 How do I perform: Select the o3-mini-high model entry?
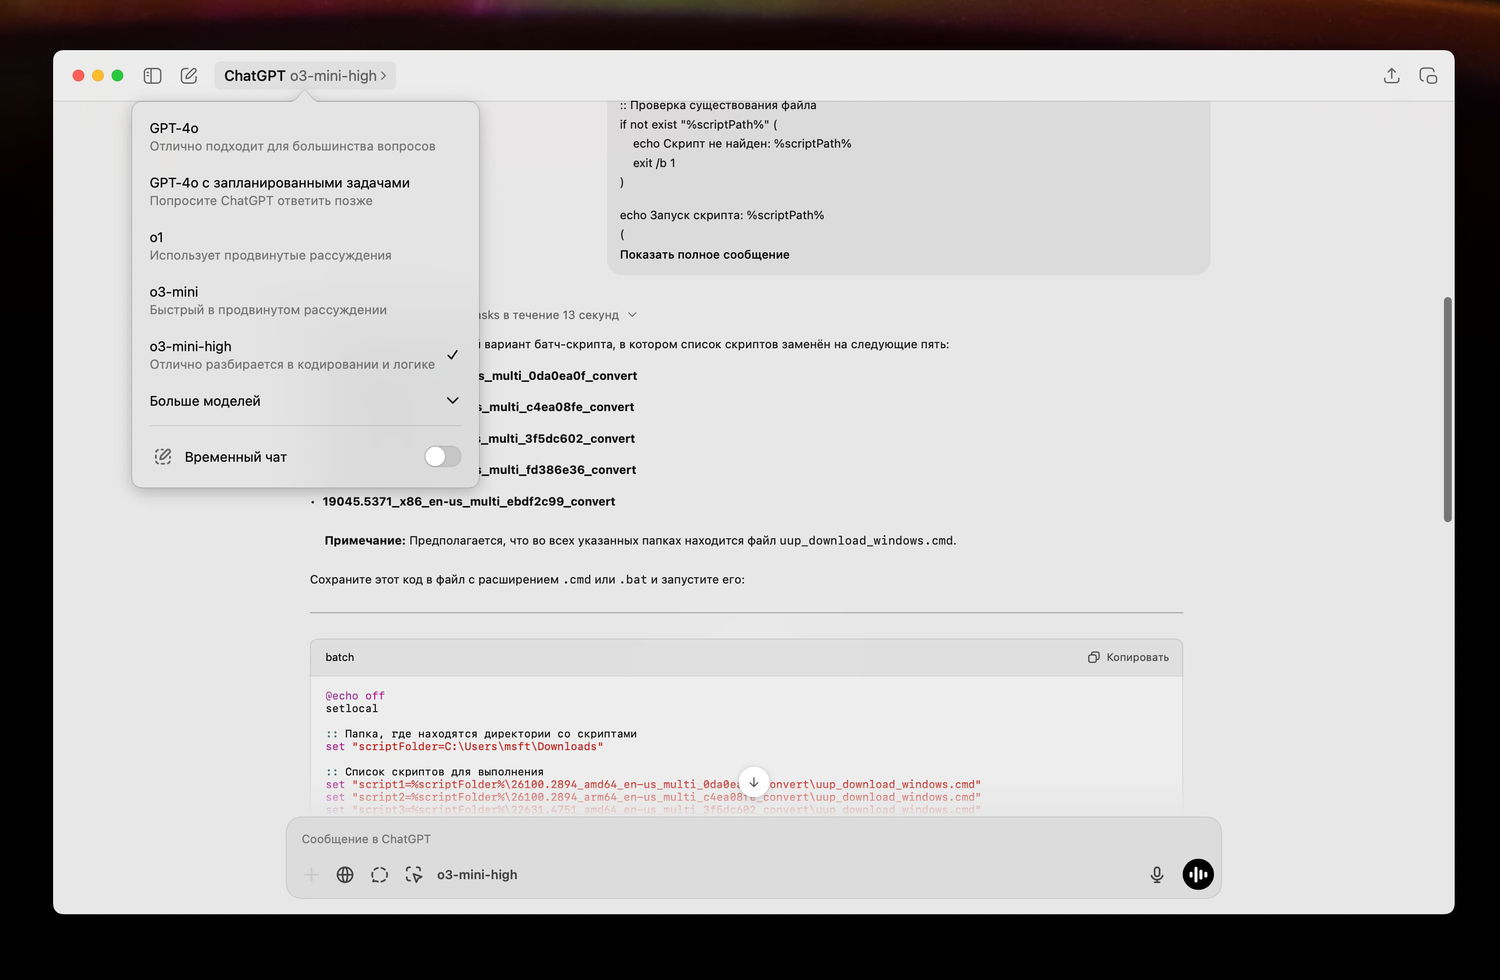[305, 355]
